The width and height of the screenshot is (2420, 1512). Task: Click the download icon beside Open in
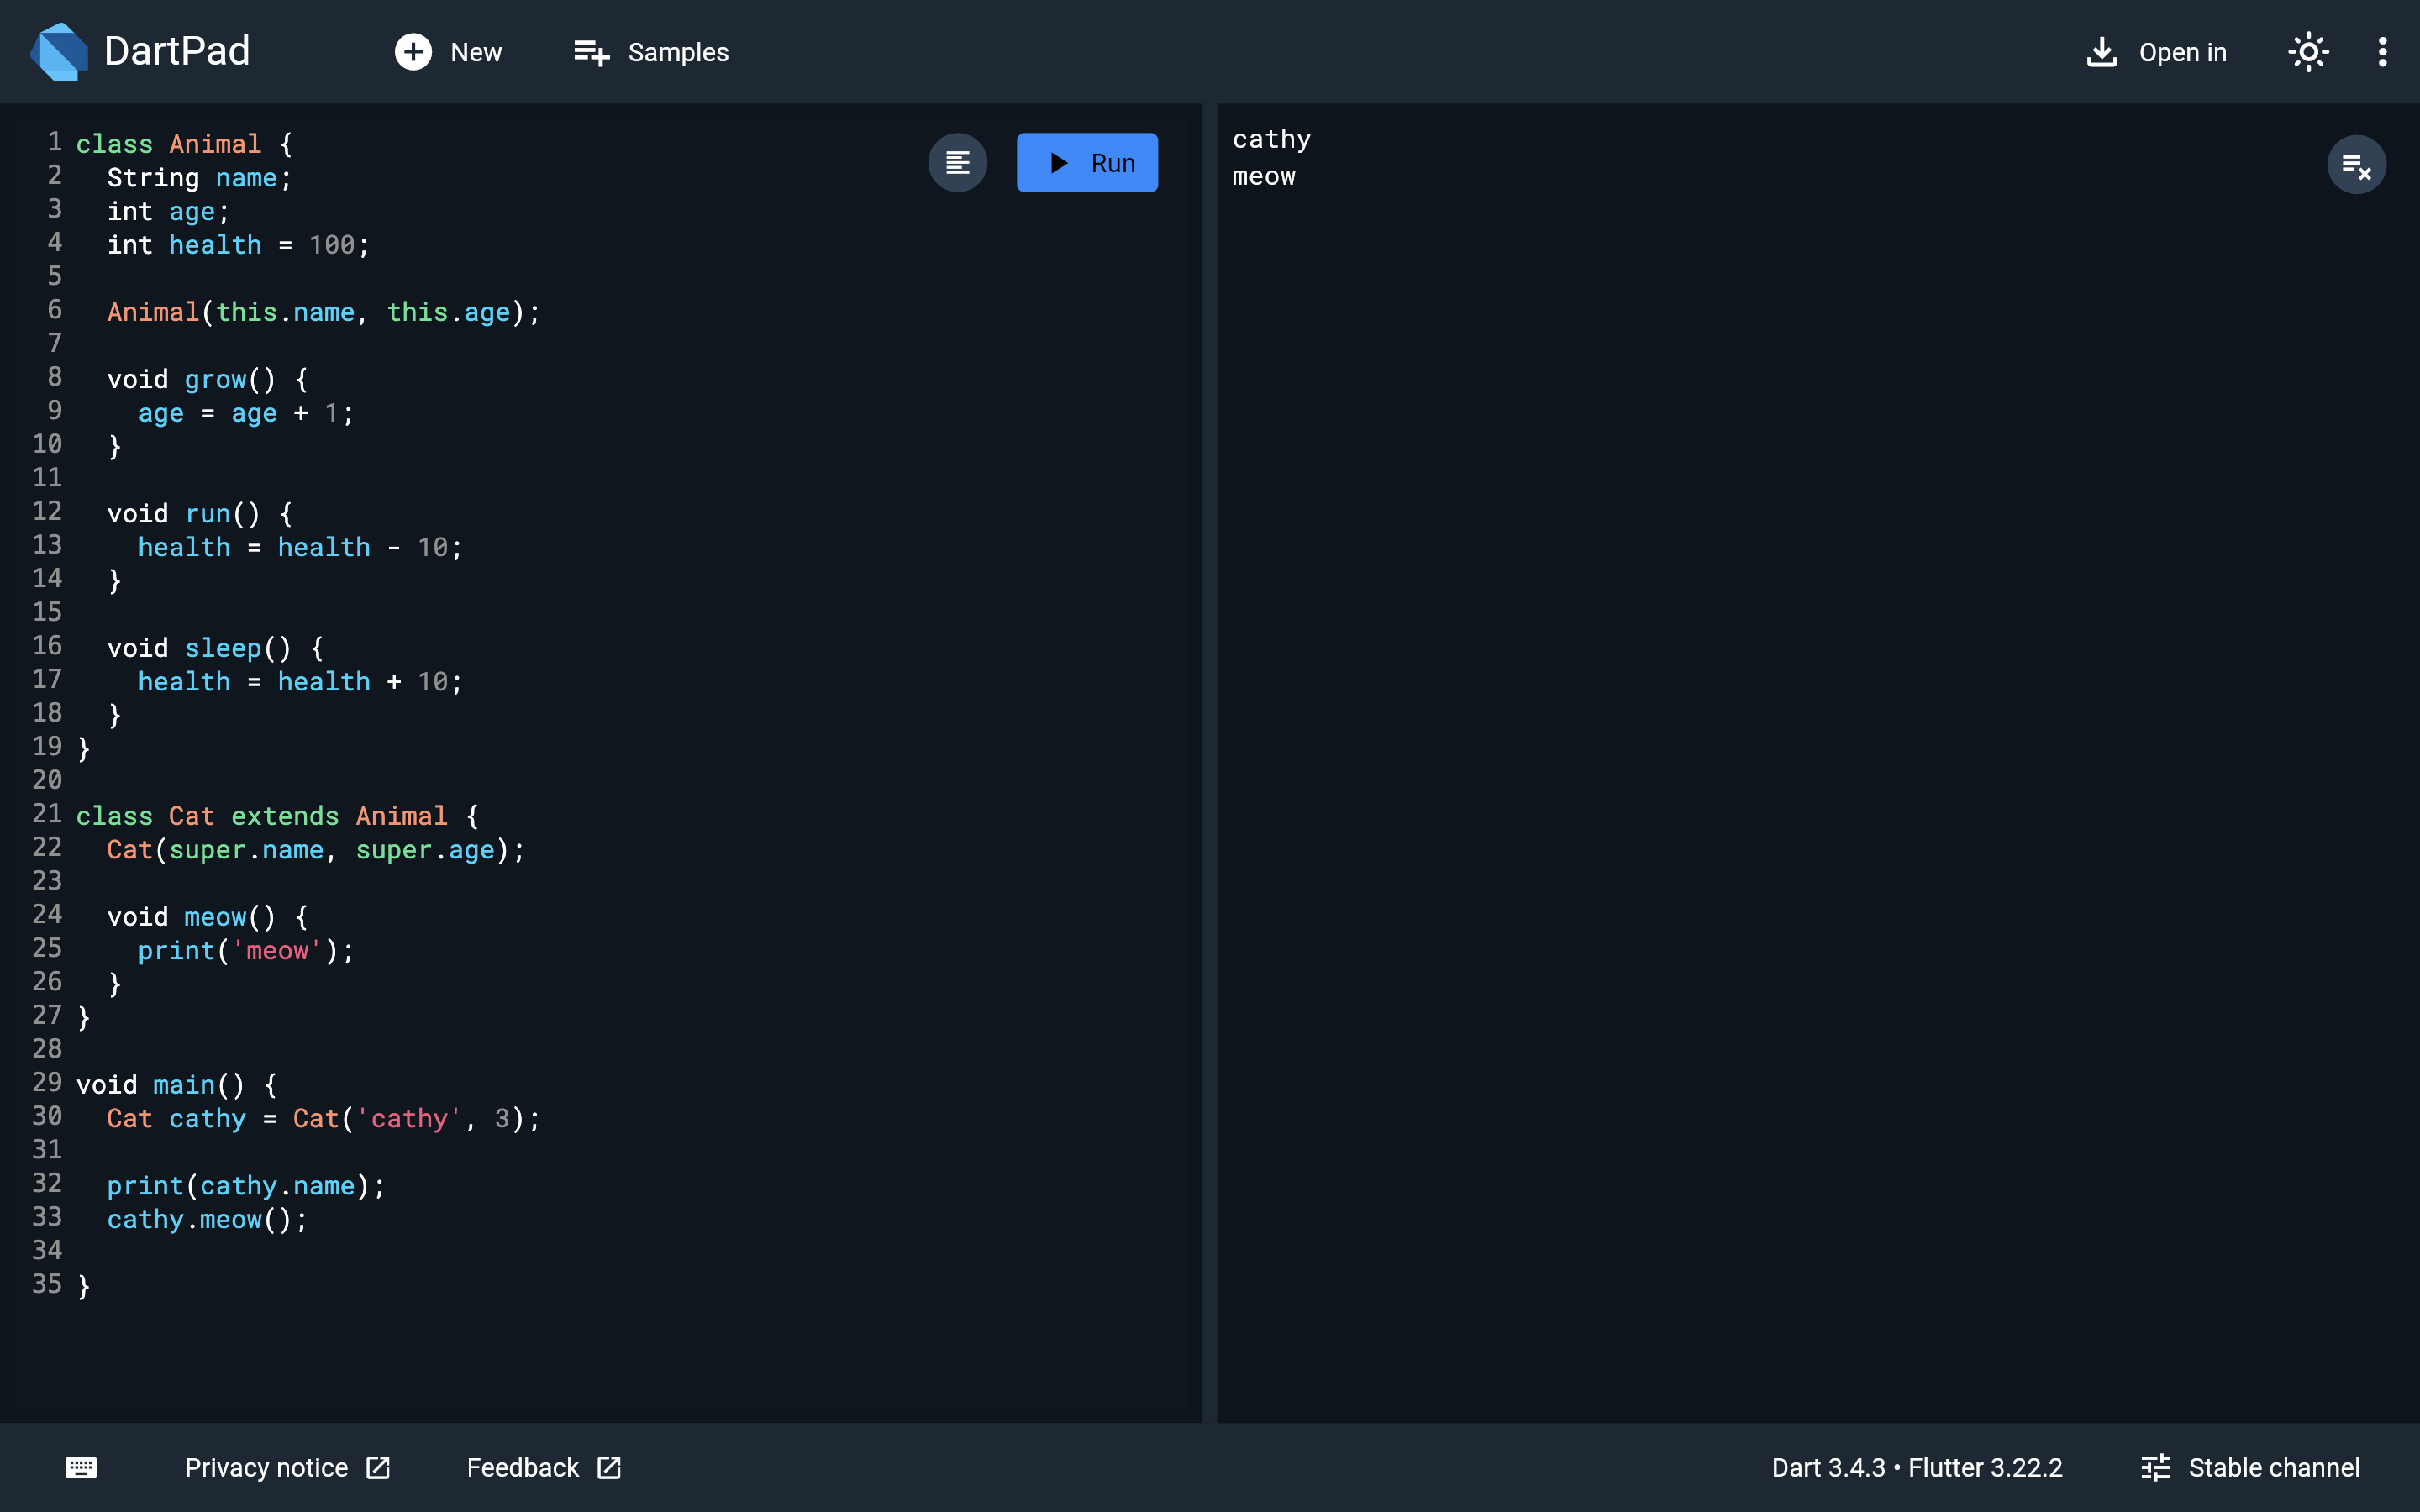click(2102, 52)
